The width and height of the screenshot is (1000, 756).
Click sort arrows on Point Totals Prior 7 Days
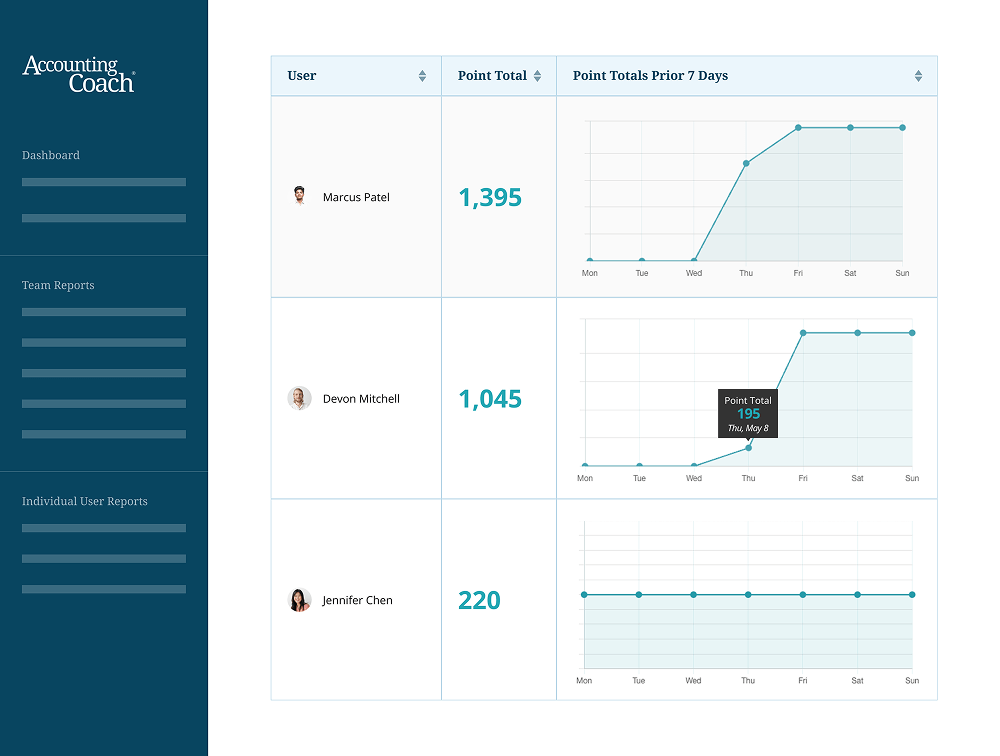coord(918,75)
